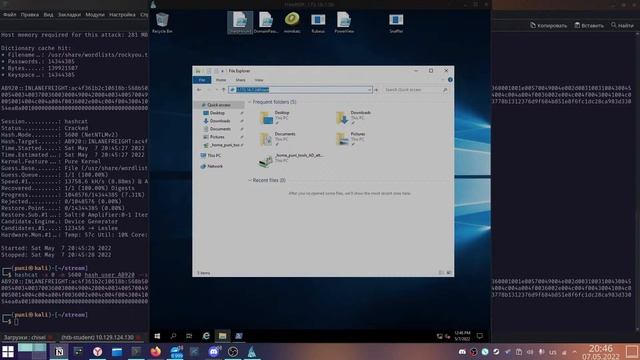Click the remote Windows taskbar search icon
This screenshot has height=360, width=640.
pos(173,336)
